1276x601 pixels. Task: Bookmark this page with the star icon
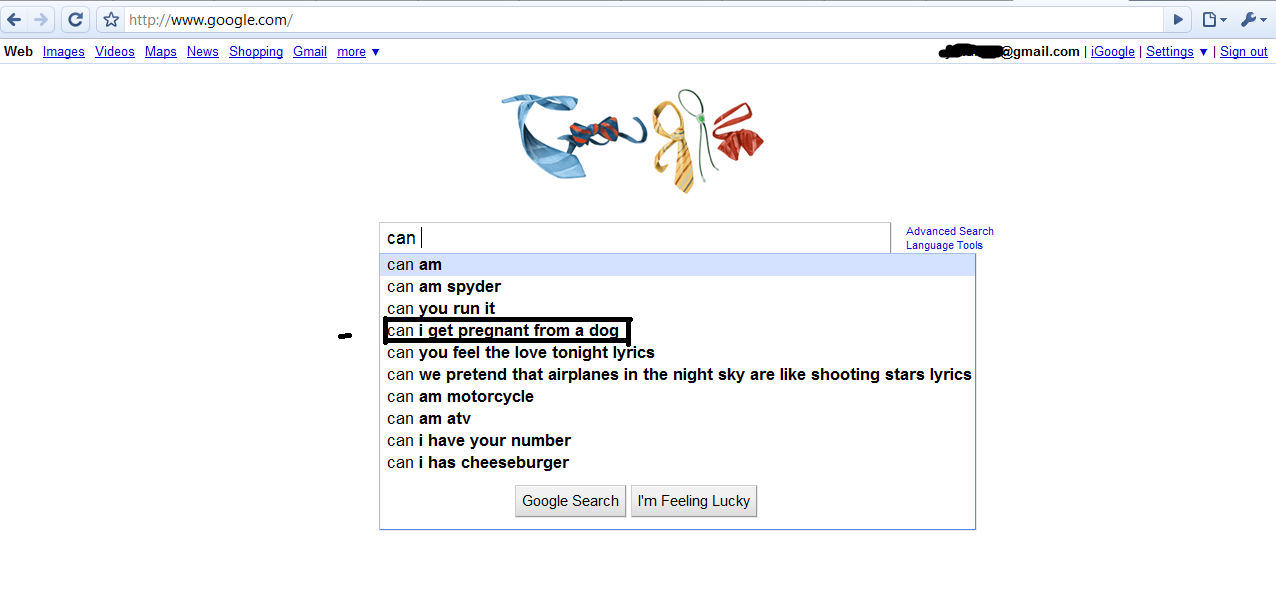click(111, 19)
